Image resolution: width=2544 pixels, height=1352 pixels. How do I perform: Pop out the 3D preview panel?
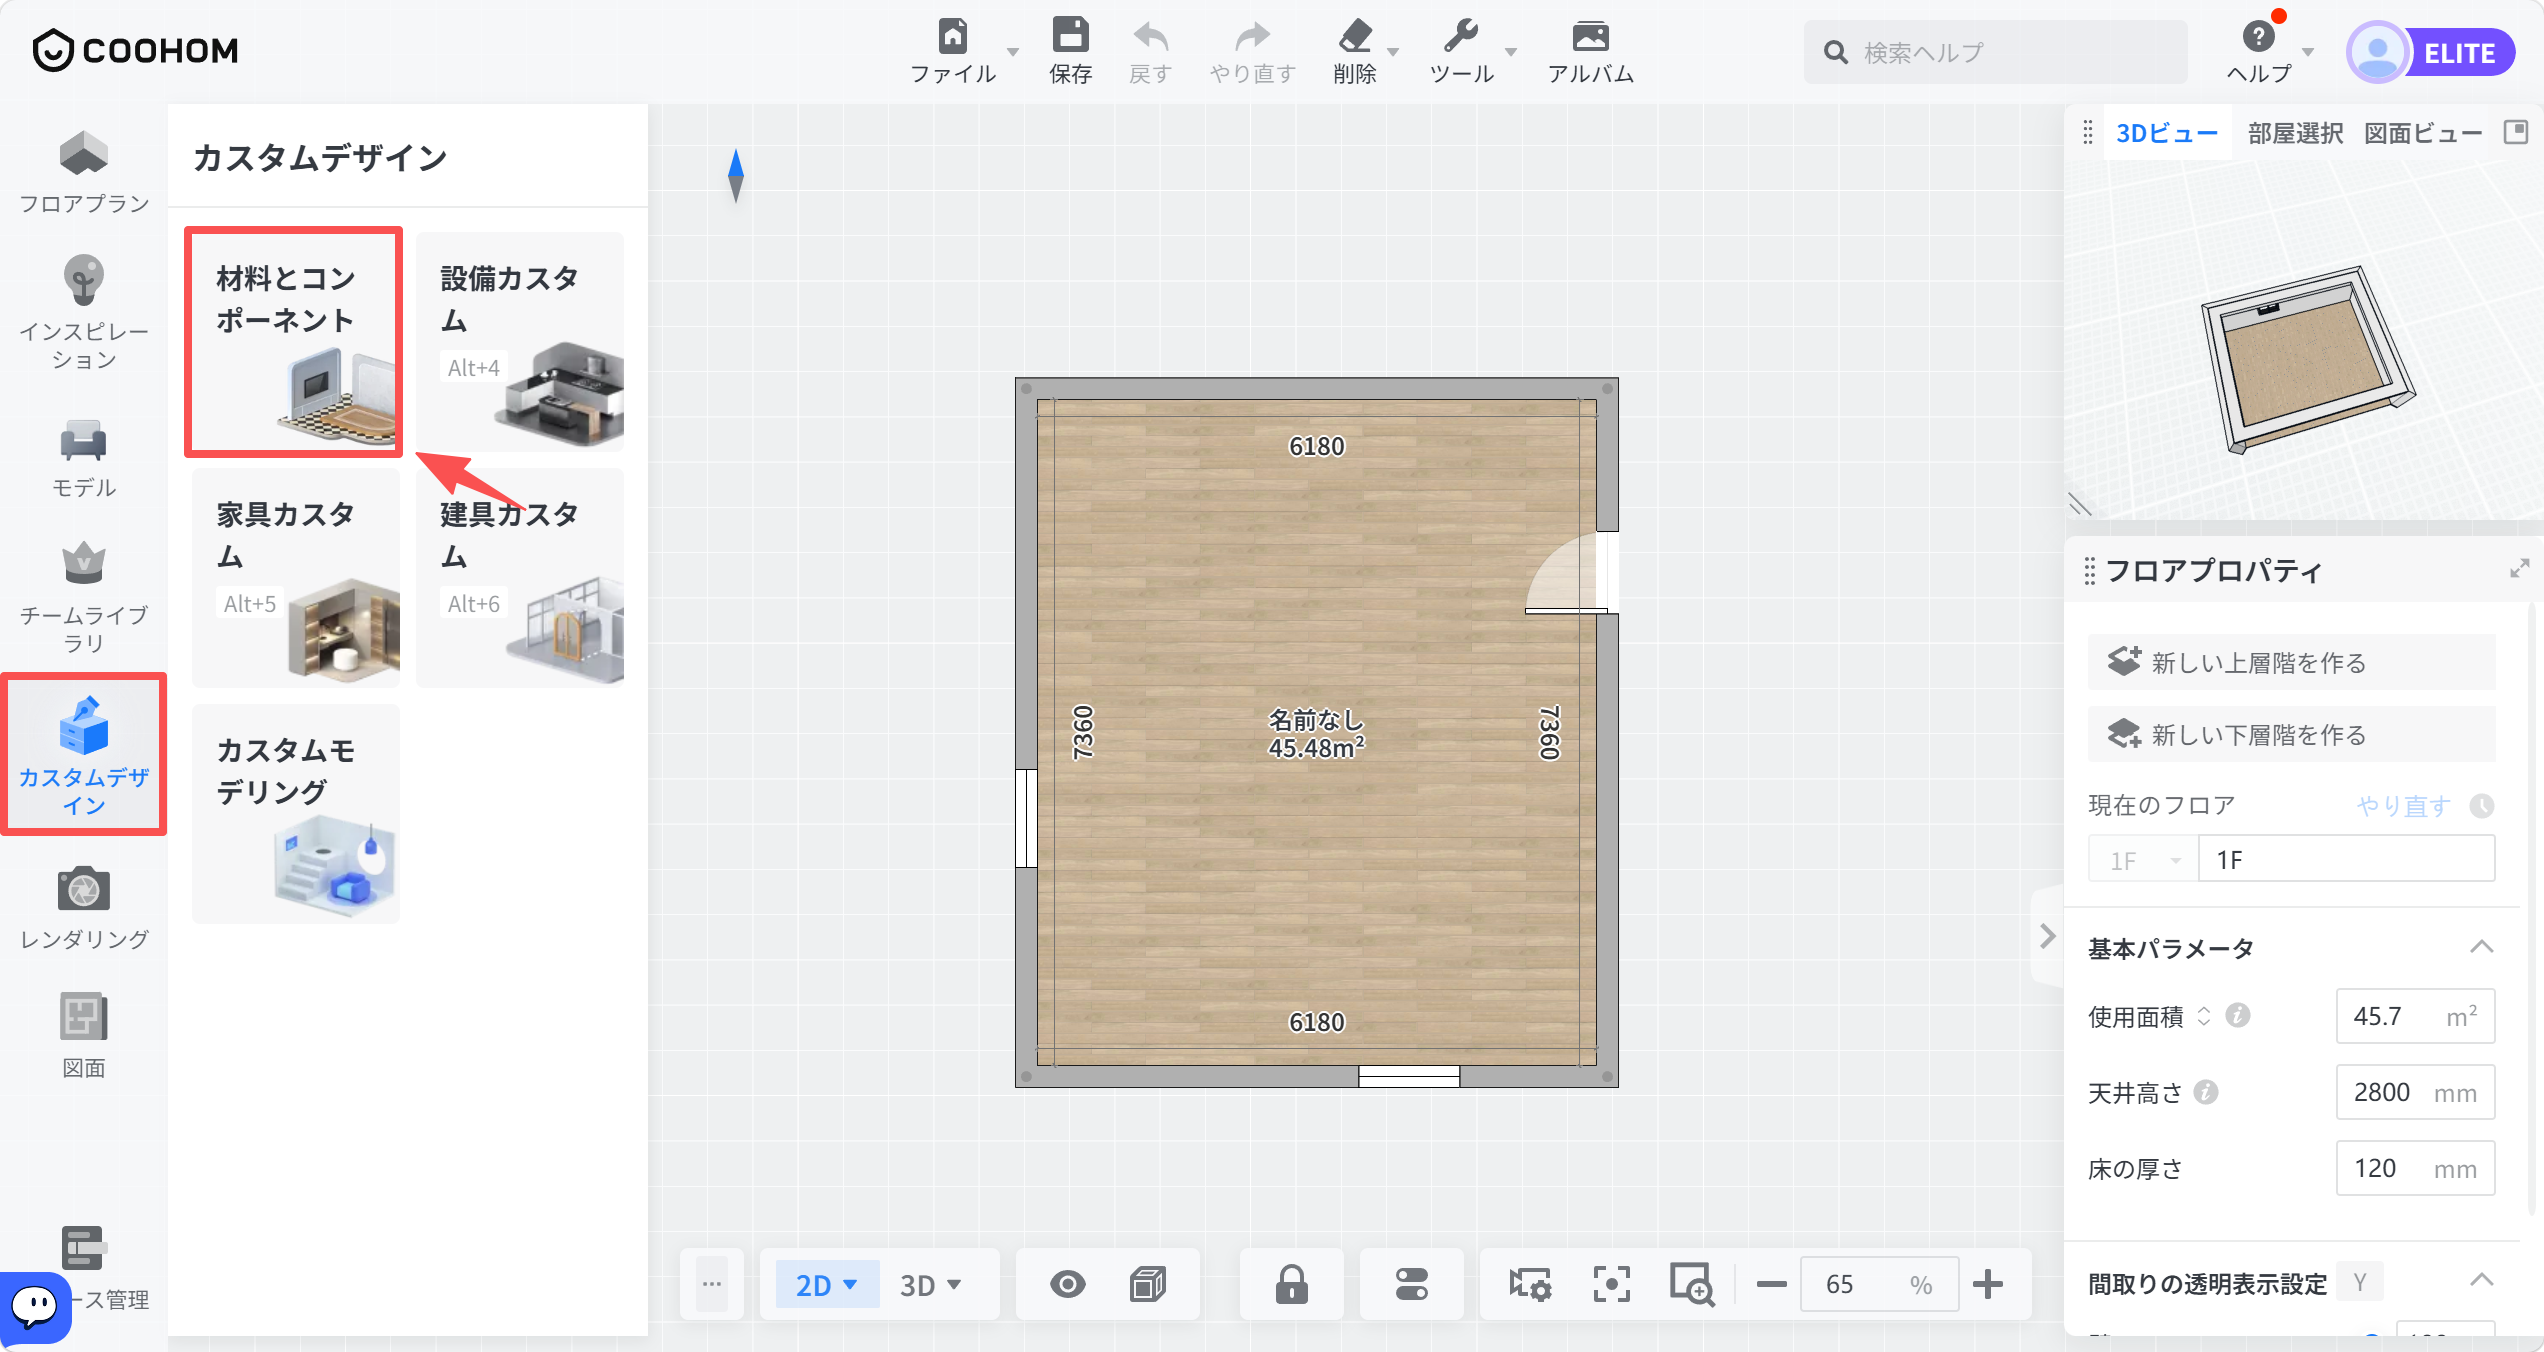[2516, 132]
